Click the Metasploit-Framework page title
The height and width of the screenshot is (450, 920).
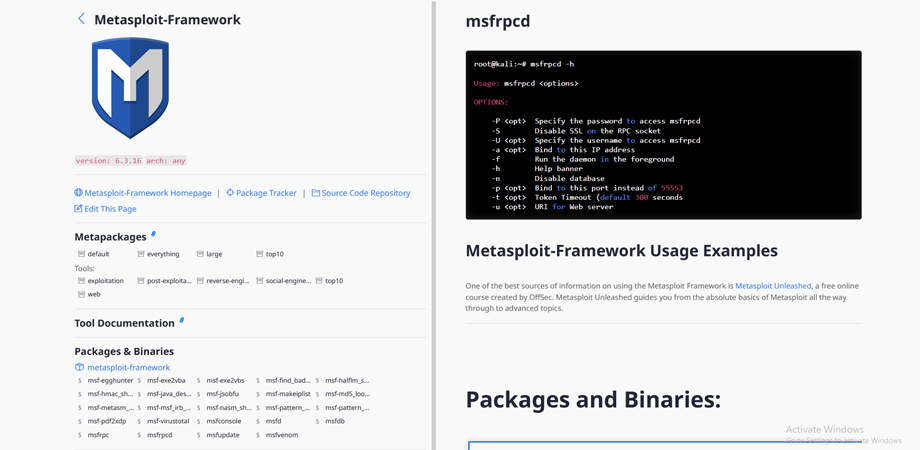tap(167, 19)
